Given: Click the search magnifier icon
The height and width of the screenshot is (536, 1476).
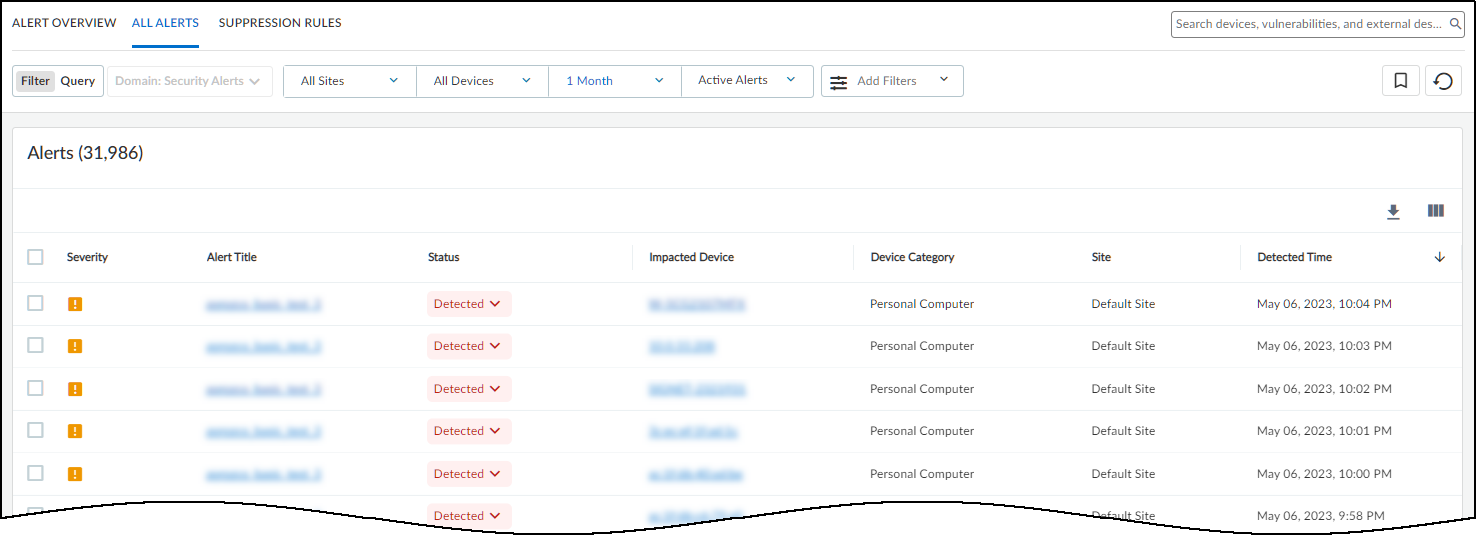Looking at the screenshot, I should [x=1456, y=24].
